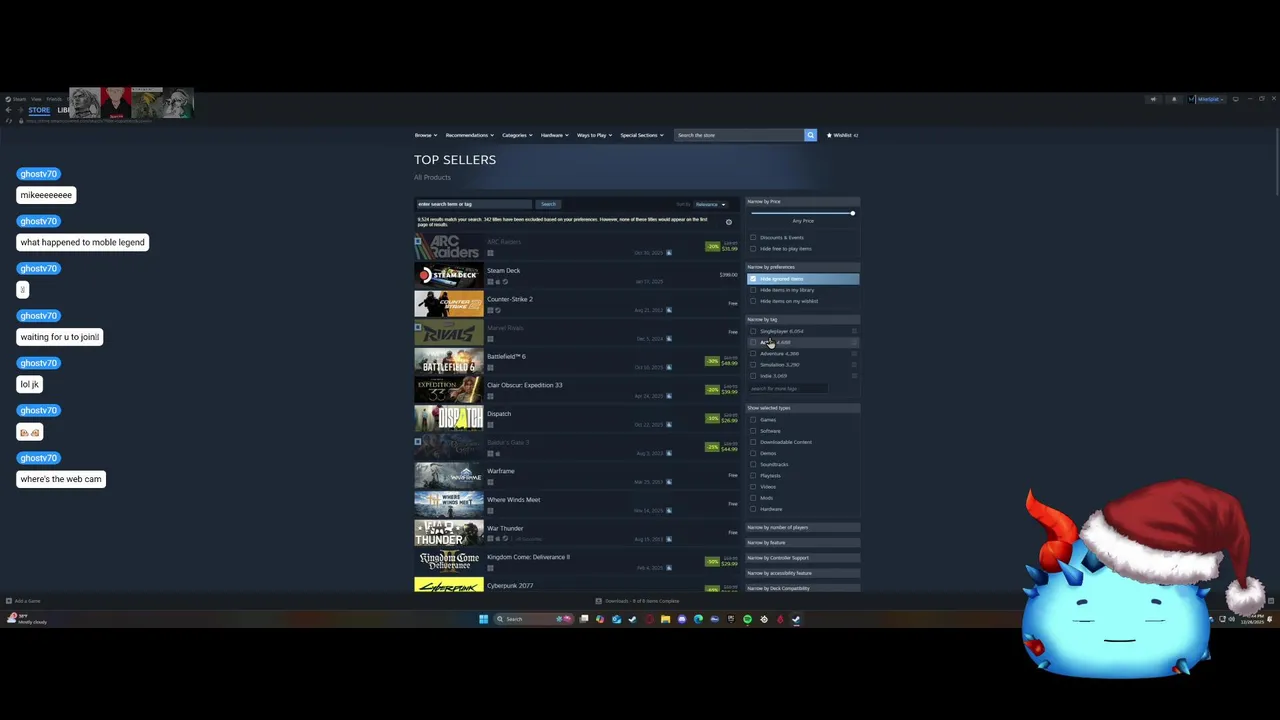Click the Search button beside tag field
This screenshot has width=1280, height=720.
pyautogui.click(x=548, y=204)
